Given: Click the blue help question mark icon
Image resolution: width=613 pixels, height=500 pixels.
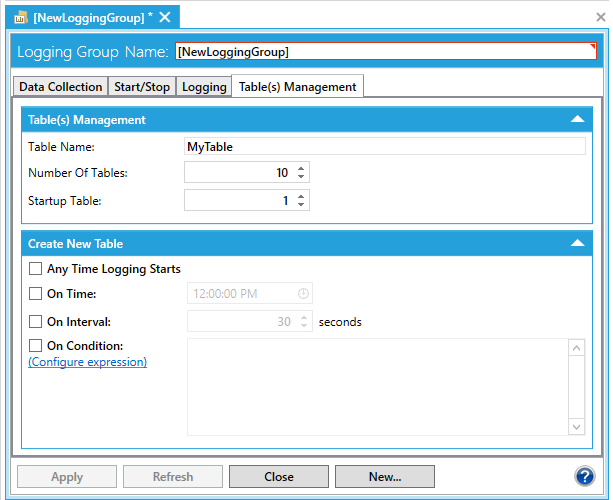Looking at the screenshot, I should 585,477.
